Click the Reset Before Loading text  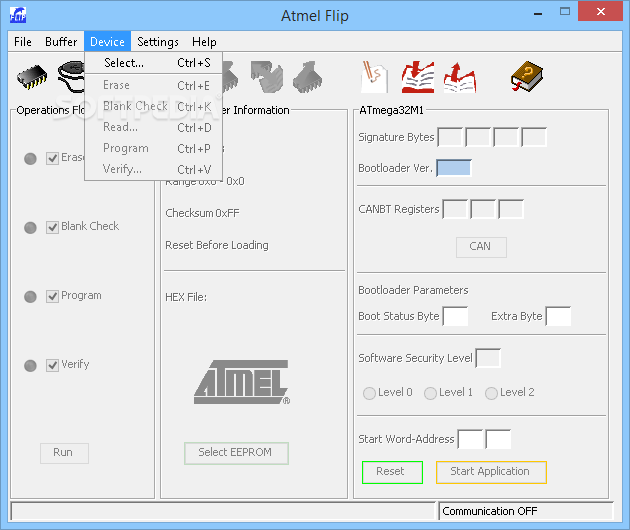(x=217, y=245)
